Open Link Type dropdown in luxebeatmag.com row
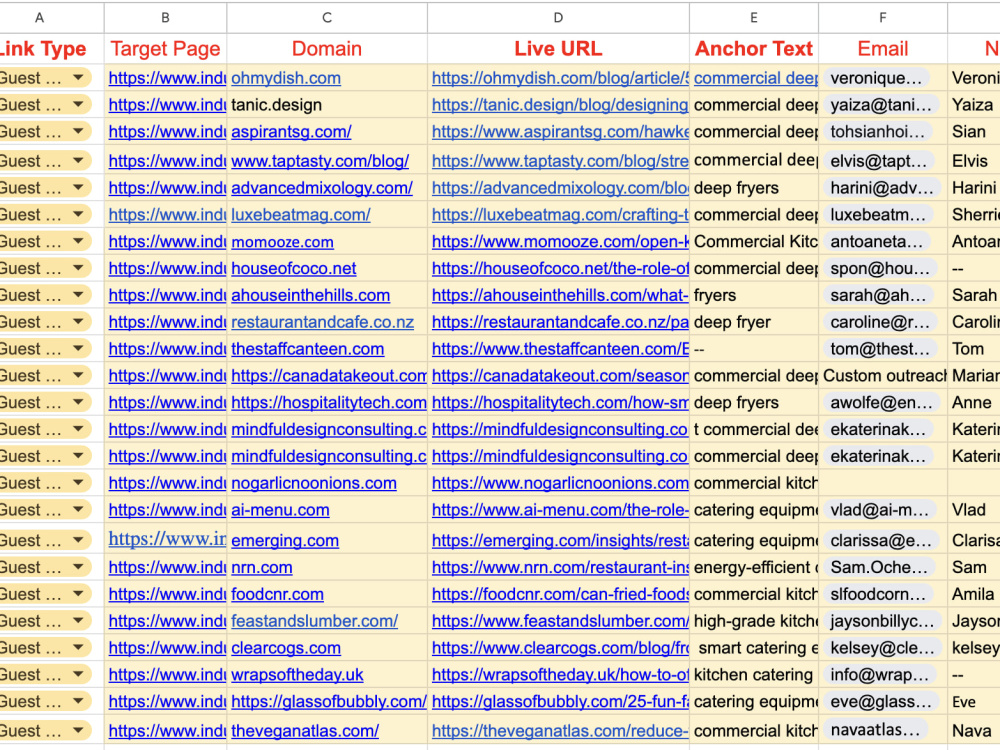Viewport: 1000px width, 750px height. tap(78, 214)
